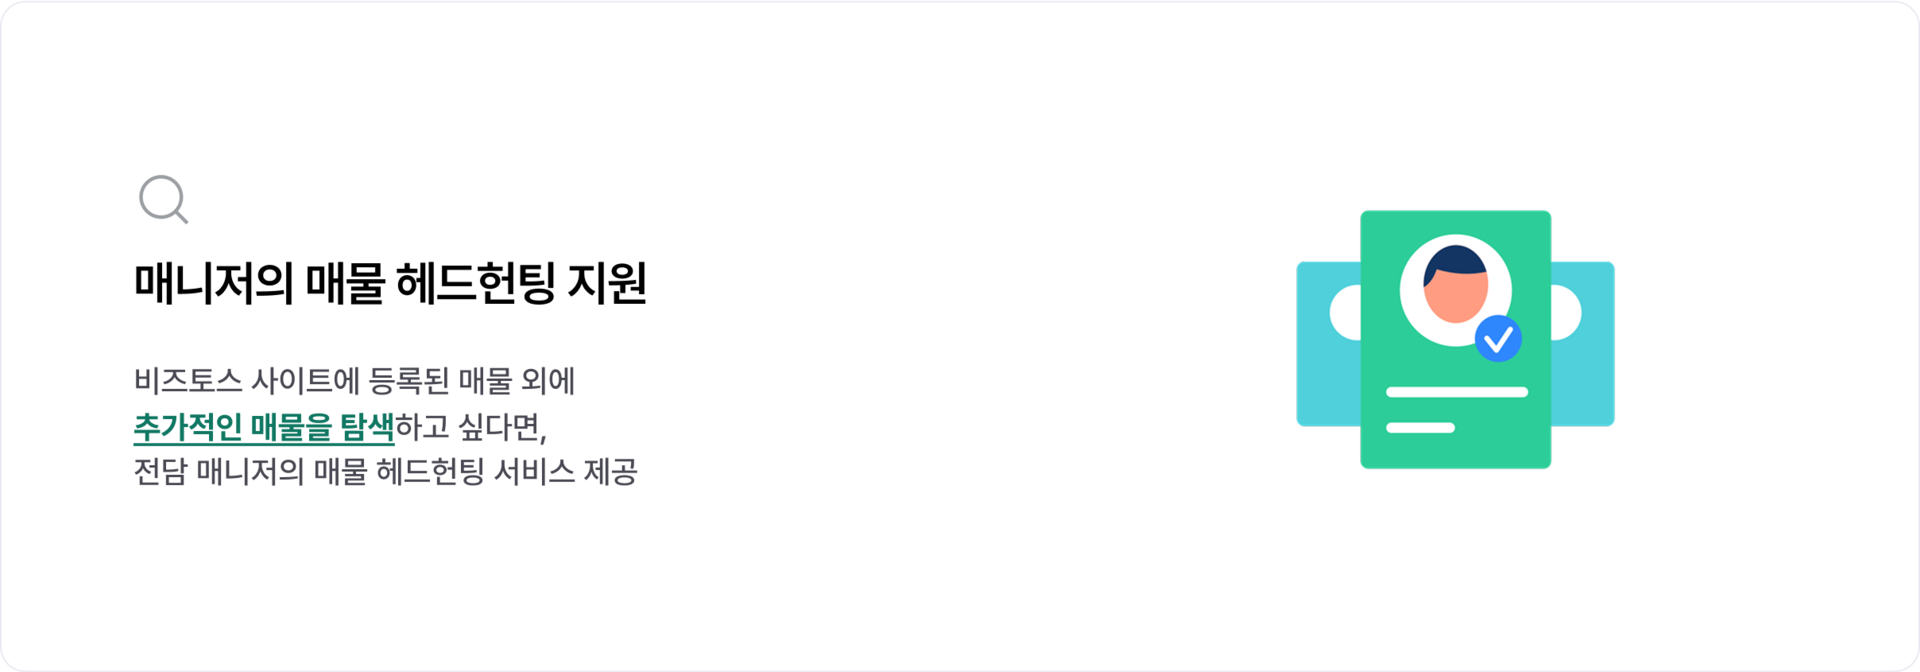Click the '매니저의 매물 헤드헌팅 지원' heading
The image size is (1920, 672).
tap(390, 283)
